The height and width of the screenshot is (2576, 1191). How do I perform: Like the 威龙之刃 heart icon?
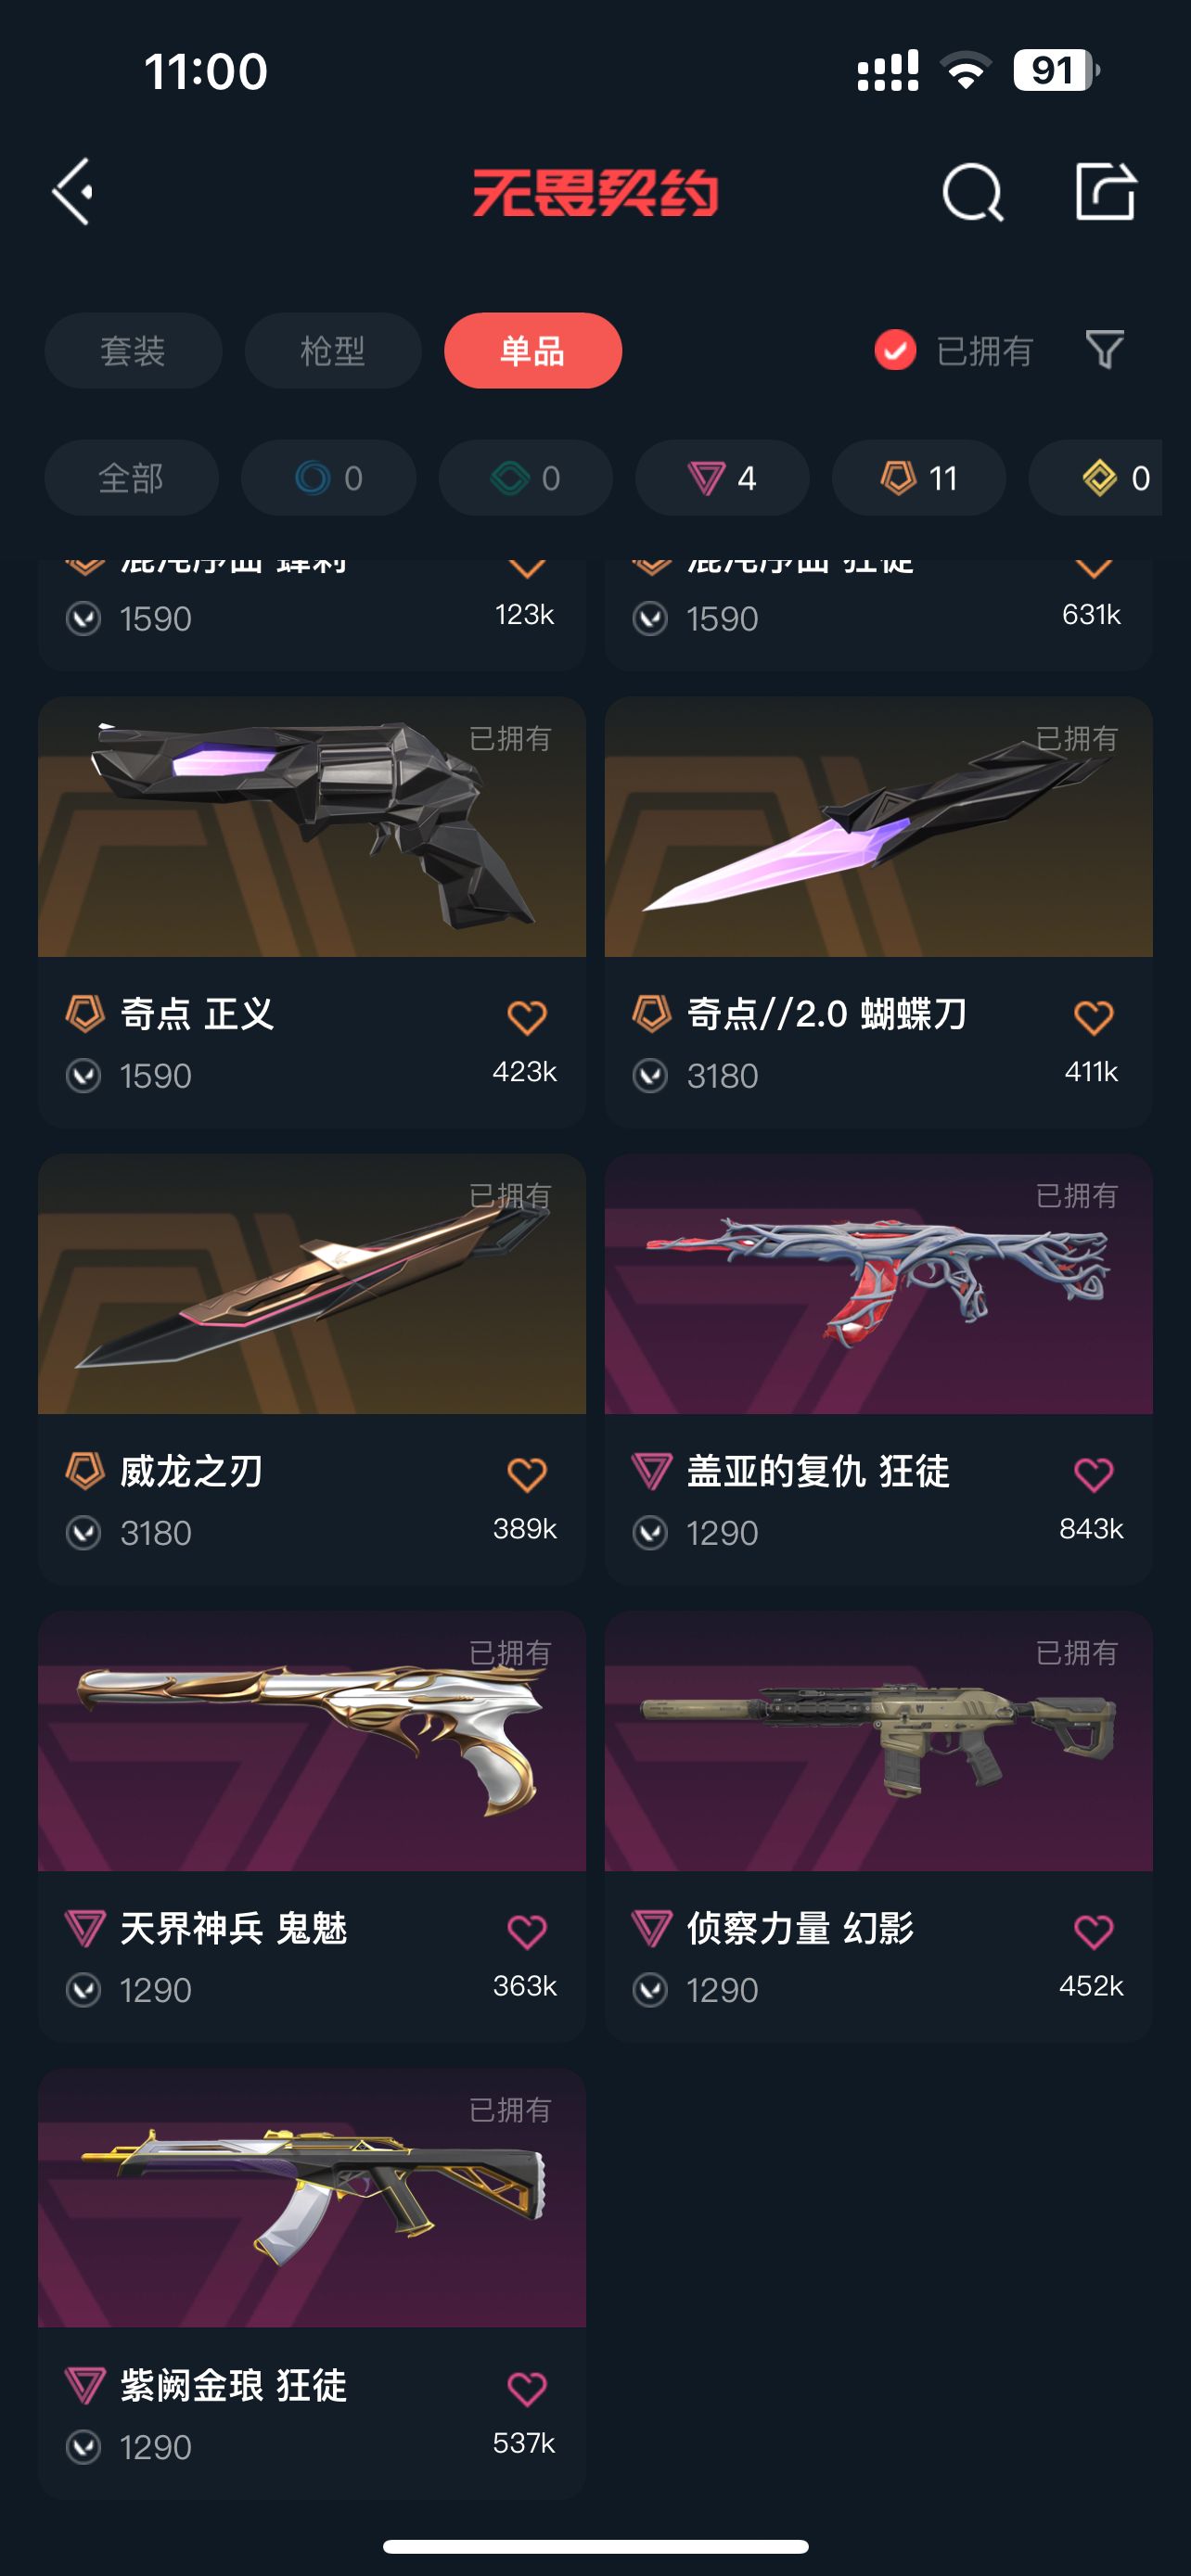(527, 1475)
